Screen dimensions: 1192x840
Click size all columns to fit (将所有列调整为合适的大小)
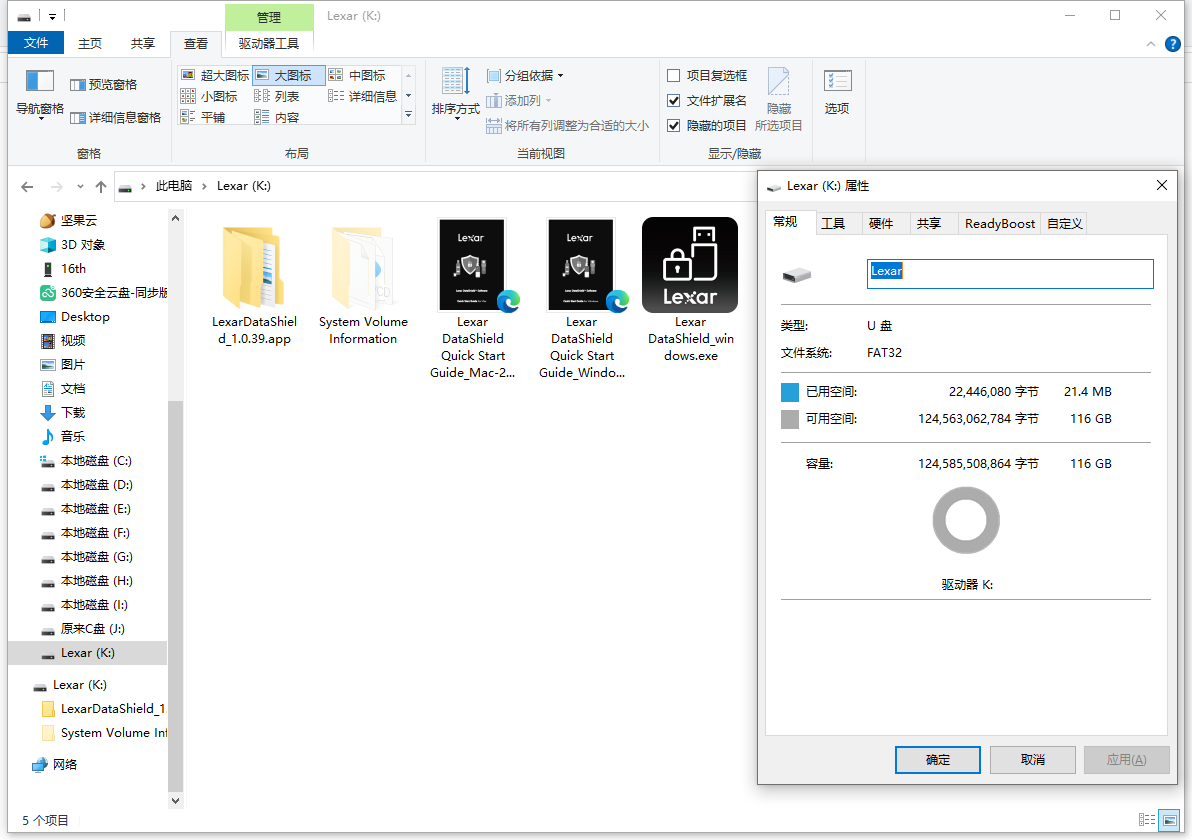pyautogui.click(x=567, y=125)
